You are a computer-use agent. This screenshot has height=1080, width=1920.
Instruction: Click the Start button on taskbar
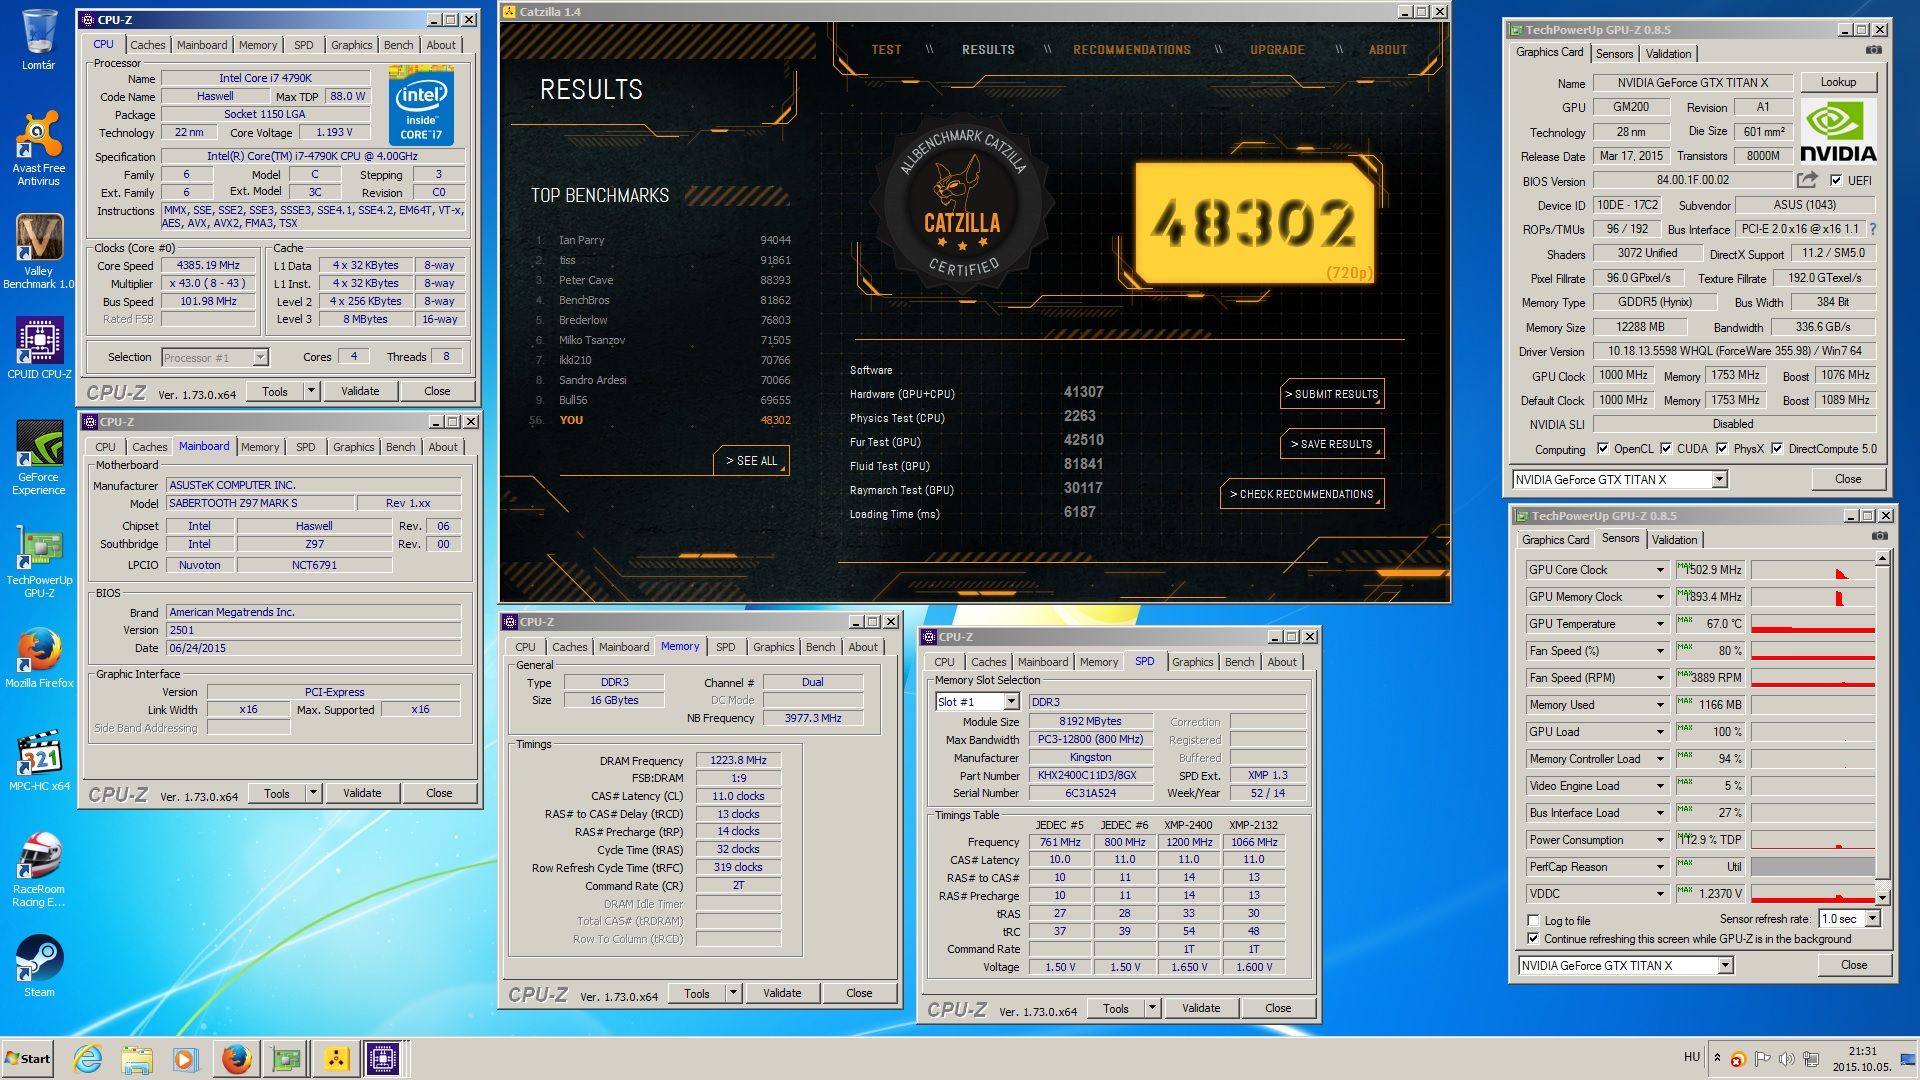point(27,1059)
